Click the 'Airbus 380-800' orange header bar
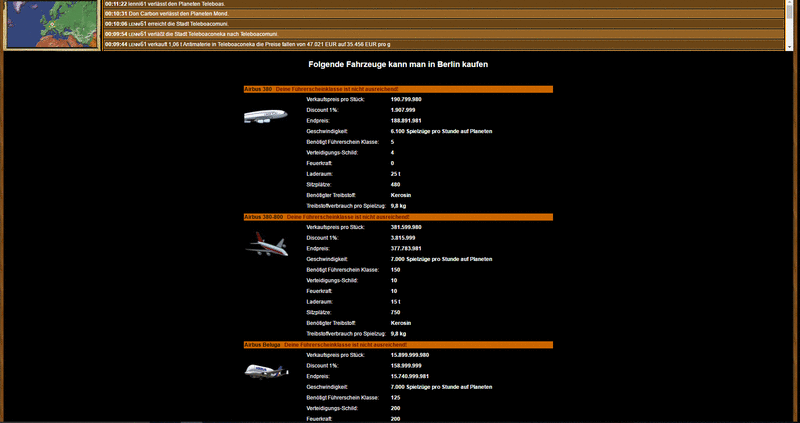This screenshot has width=800, height=423. pos(398,217)
